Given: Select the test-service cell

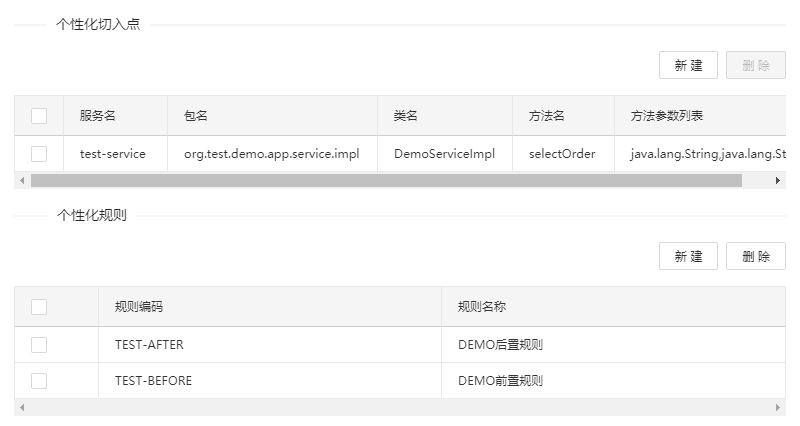Looking at the screenshot, I should click(115, 154).
